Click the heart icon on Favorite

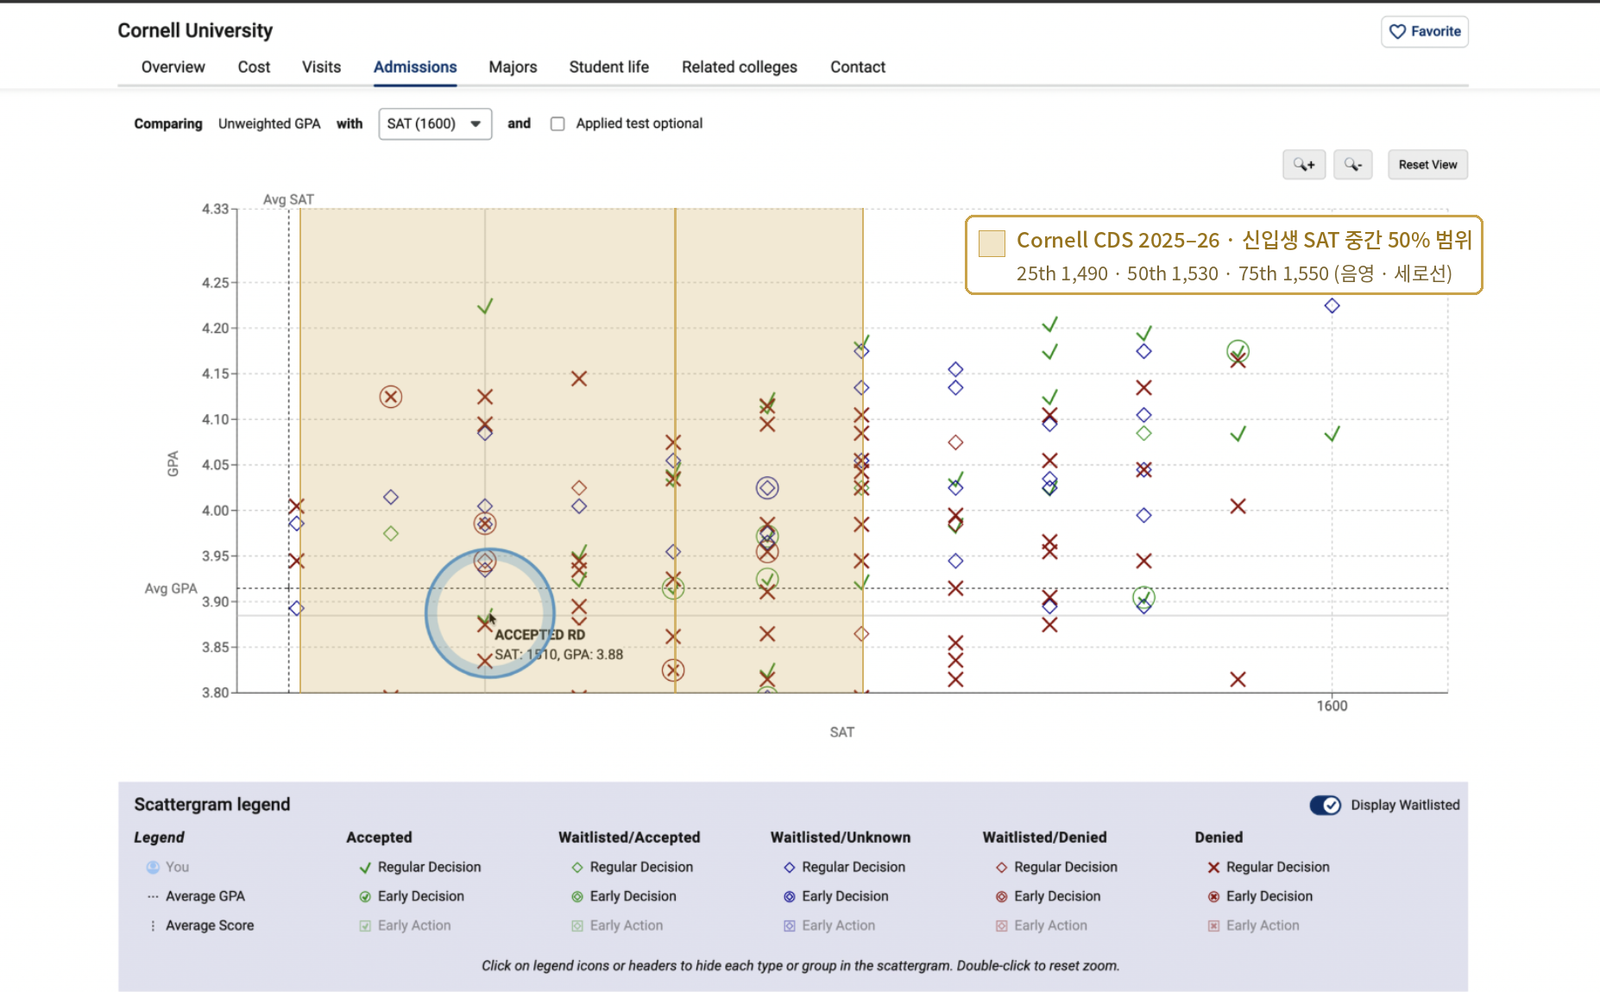pyautogui.click(x=1398, y=32)
